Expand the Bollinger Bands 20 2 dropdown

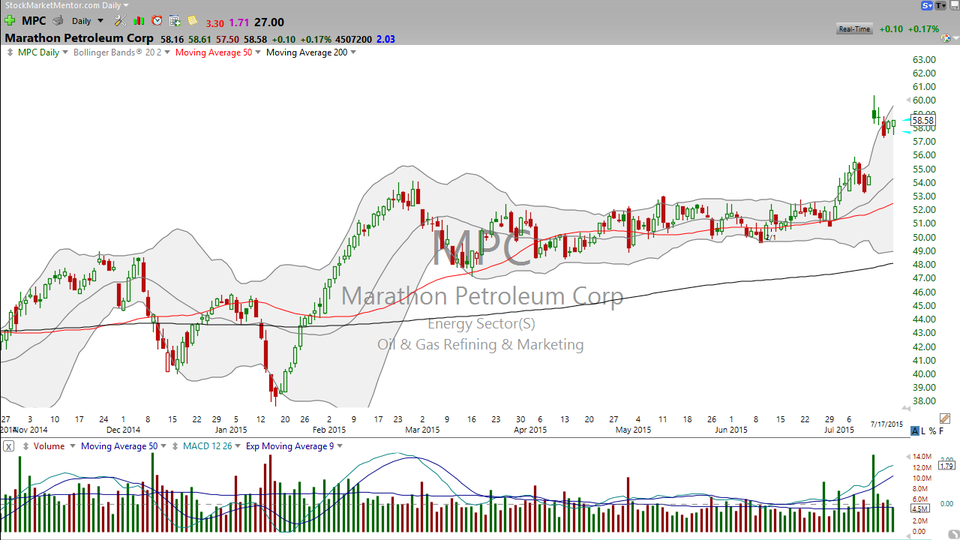click(121, 53)
